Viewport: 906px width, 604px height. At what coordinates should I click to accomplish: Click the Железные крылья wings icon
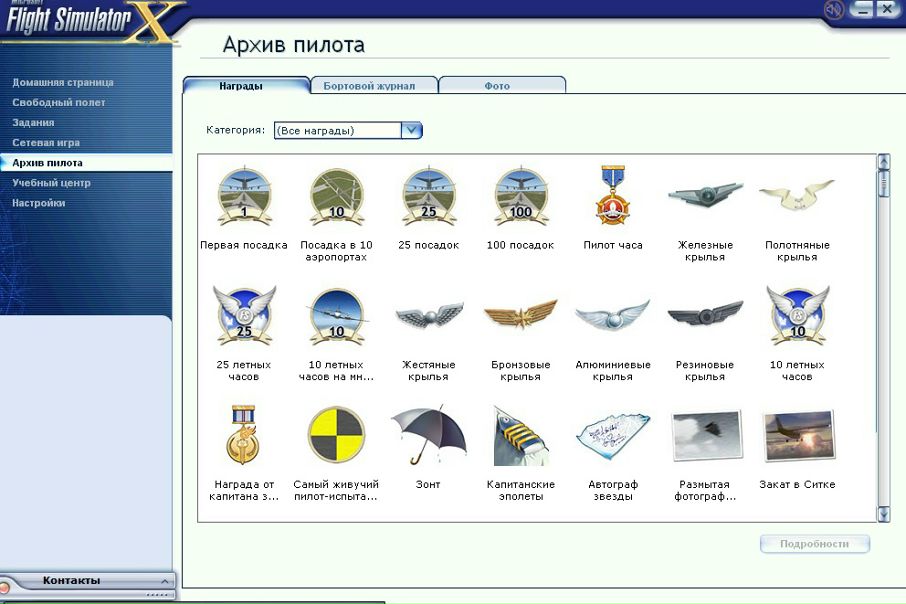pyautogui.click(x=705, y=195)
